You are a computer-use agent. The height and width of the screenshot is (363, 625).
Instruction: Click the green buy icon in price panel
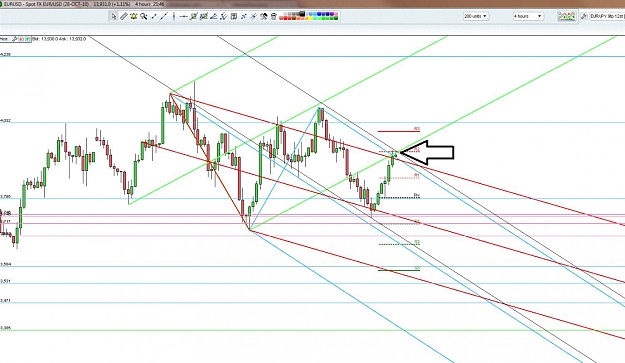click(x=28, y=39)
